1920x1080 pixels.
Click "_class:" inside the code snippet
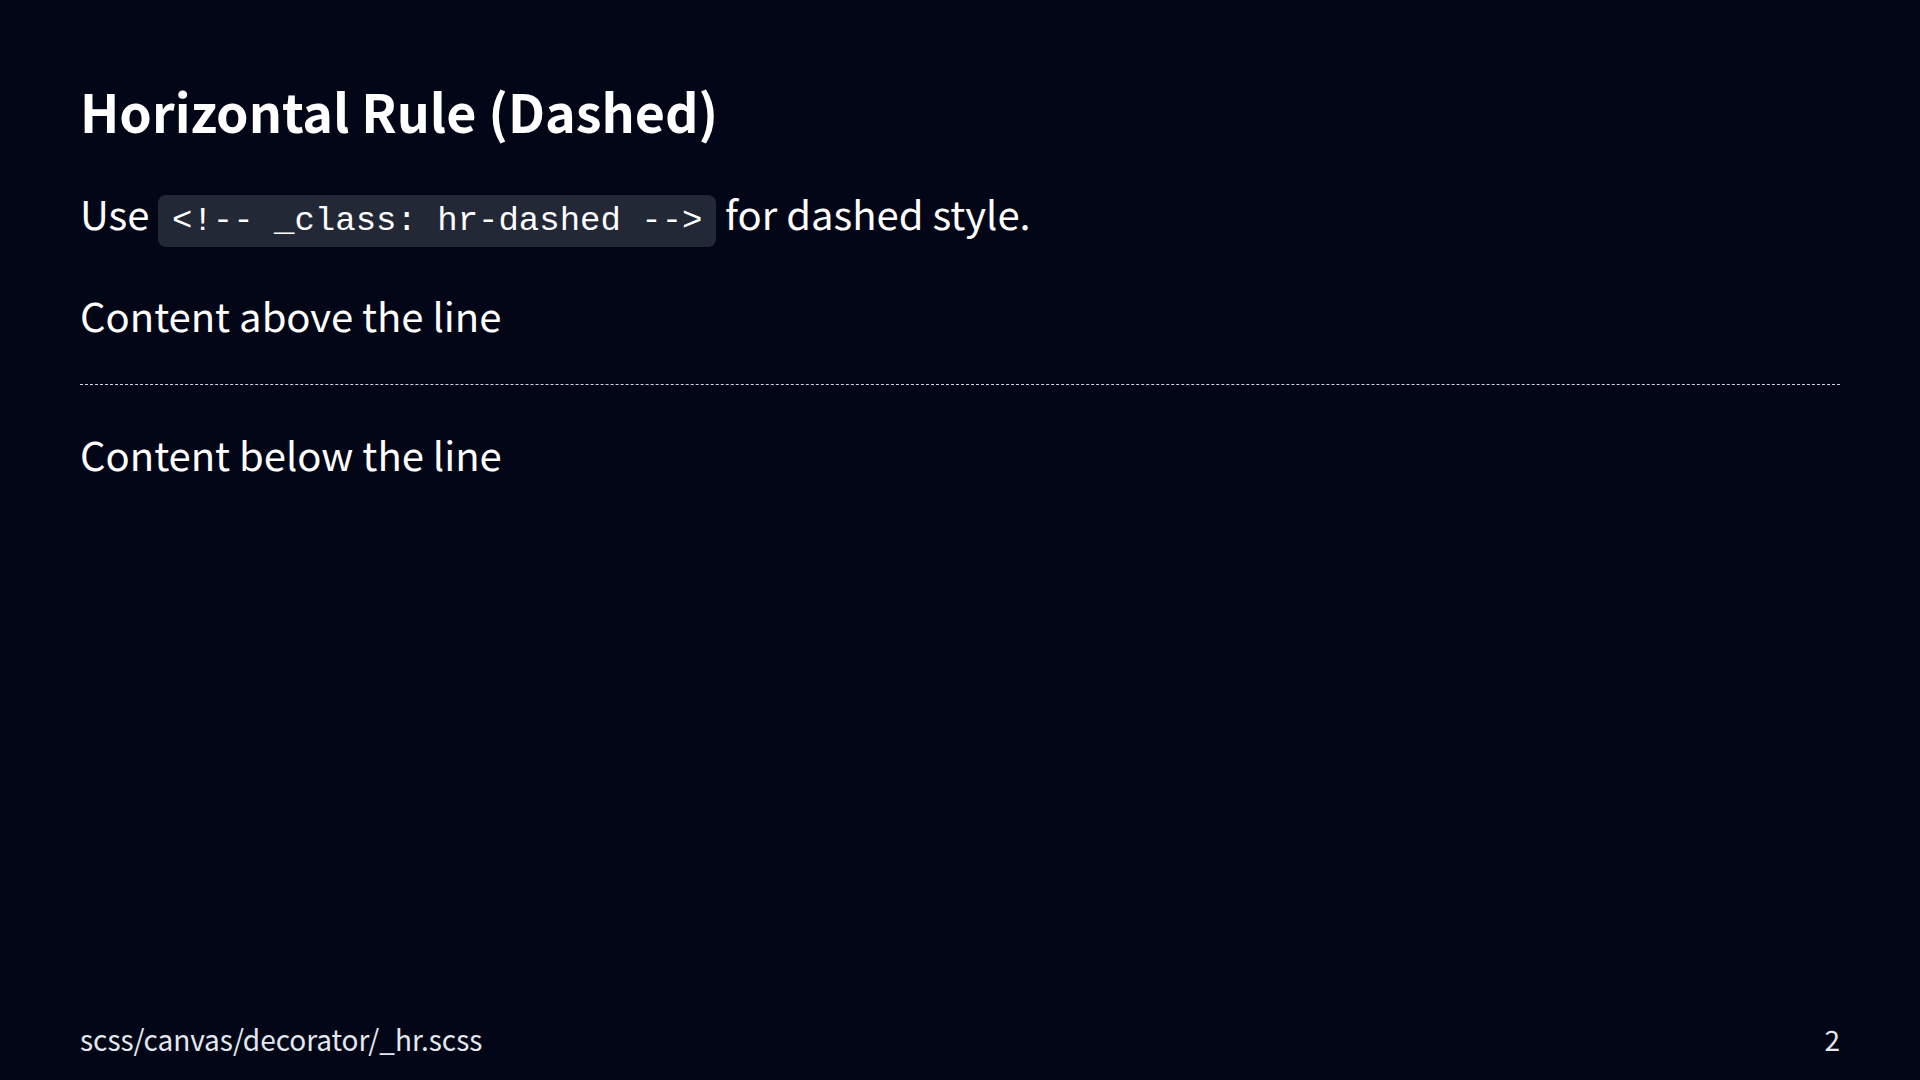pos(344,220)
